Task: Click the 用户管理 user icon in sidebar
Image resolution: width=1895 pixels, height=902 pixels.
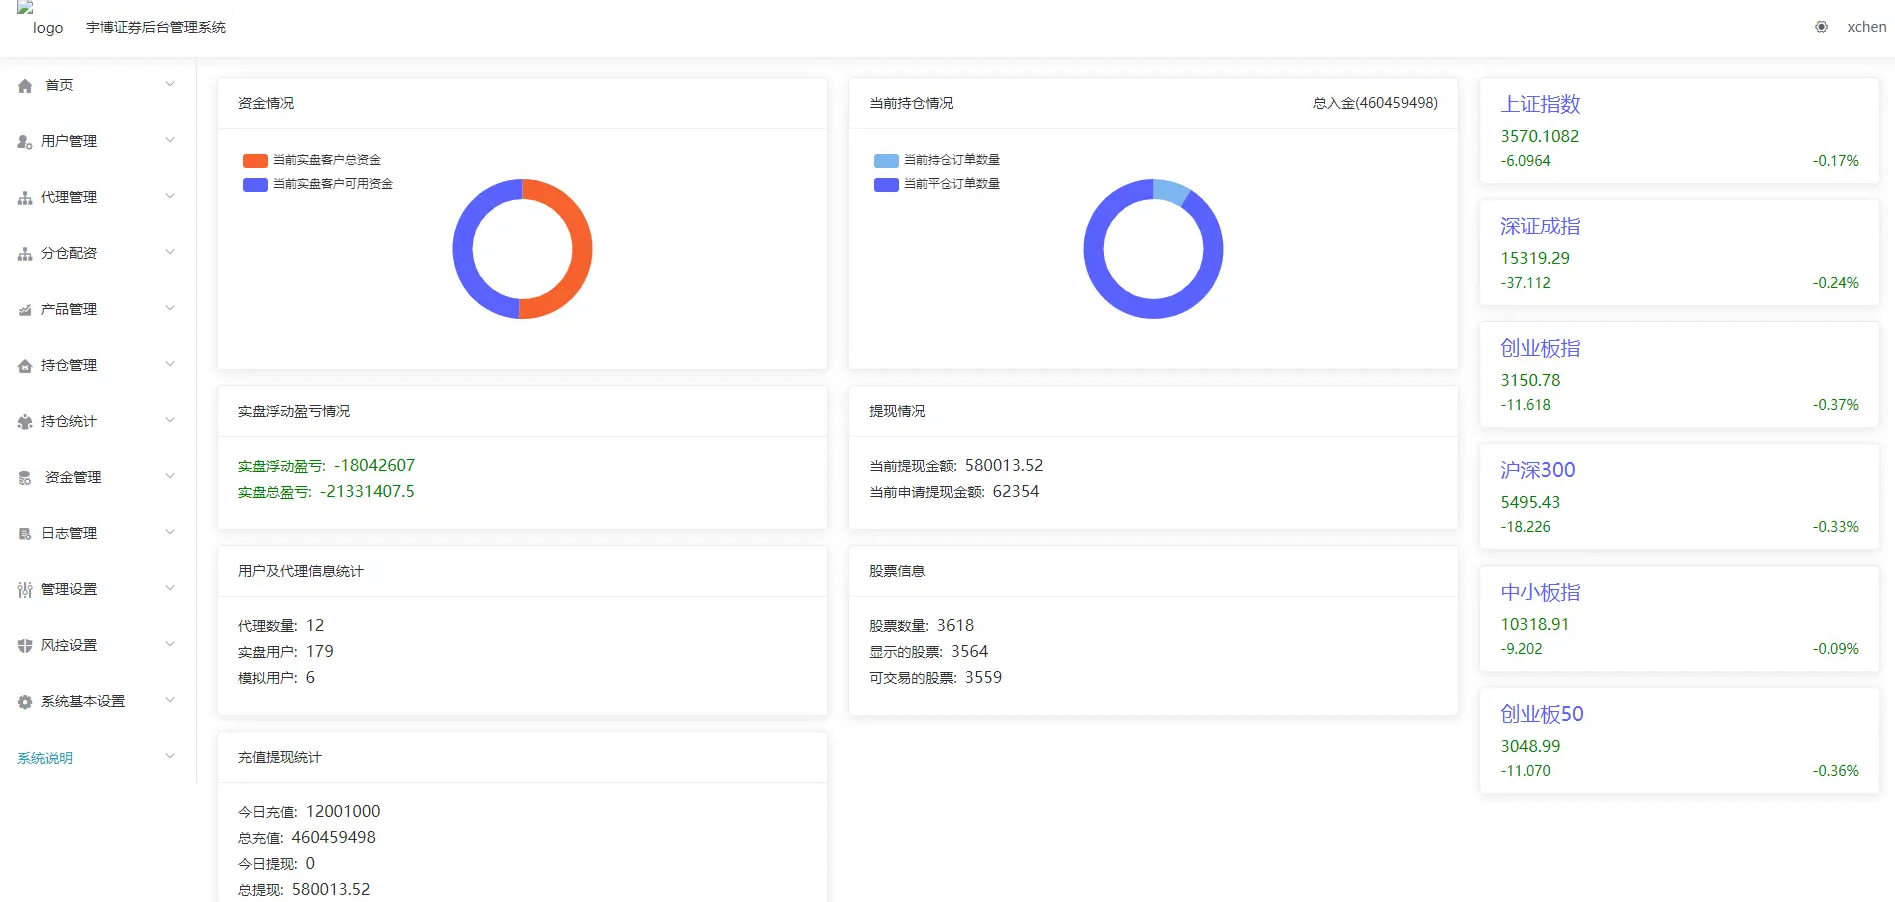Action: 25,142
